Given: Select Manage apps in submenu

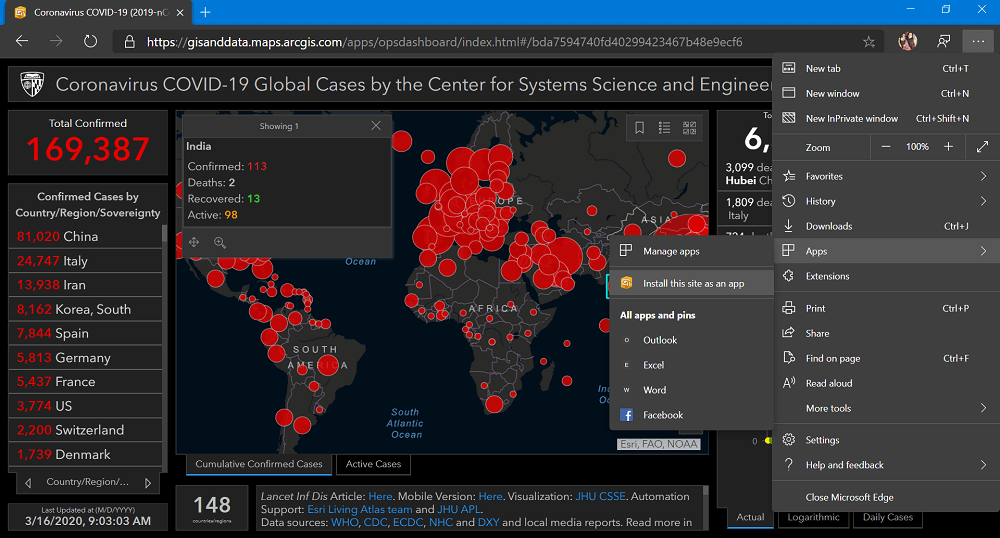Looking at the screenshot, I should pyautogui.click(x=691, y=251).
